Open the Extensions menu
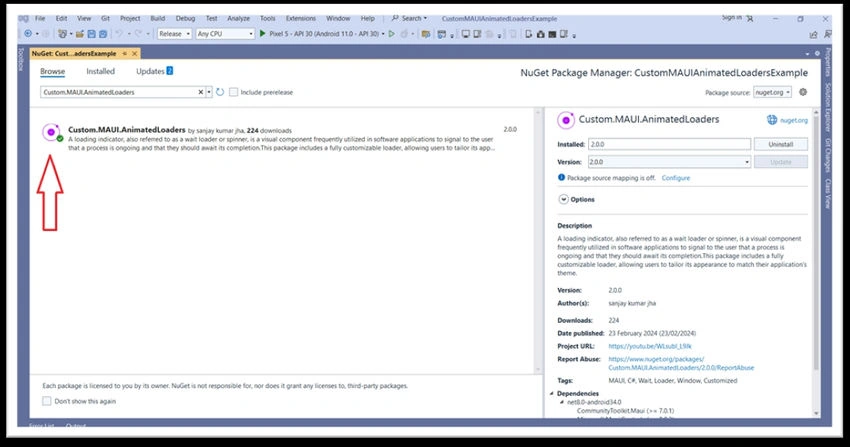 [x=301, y=18]
